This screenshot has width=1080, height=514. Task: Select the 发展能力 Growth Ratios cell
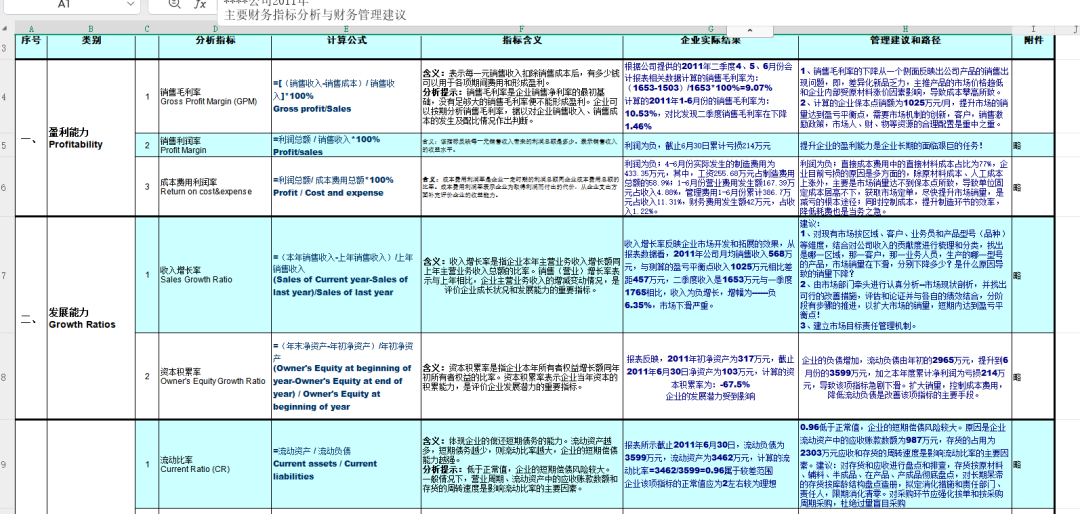click(91, 318)
